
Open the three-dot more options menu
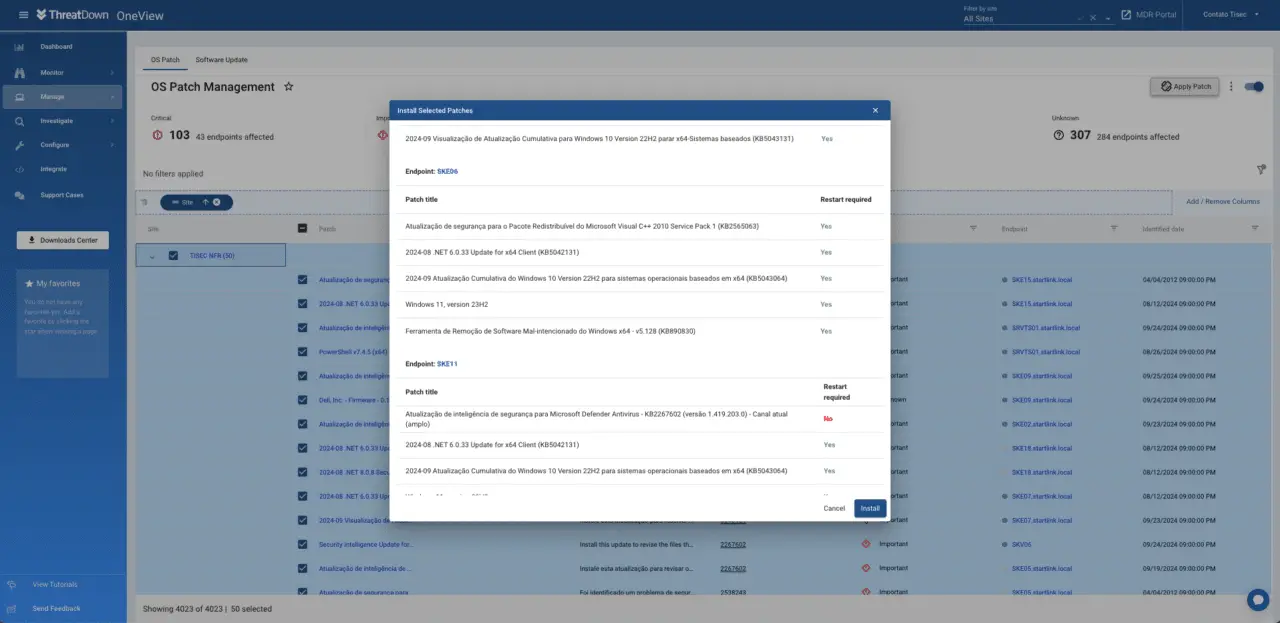pyautogui.click(x=1231, y=87)
